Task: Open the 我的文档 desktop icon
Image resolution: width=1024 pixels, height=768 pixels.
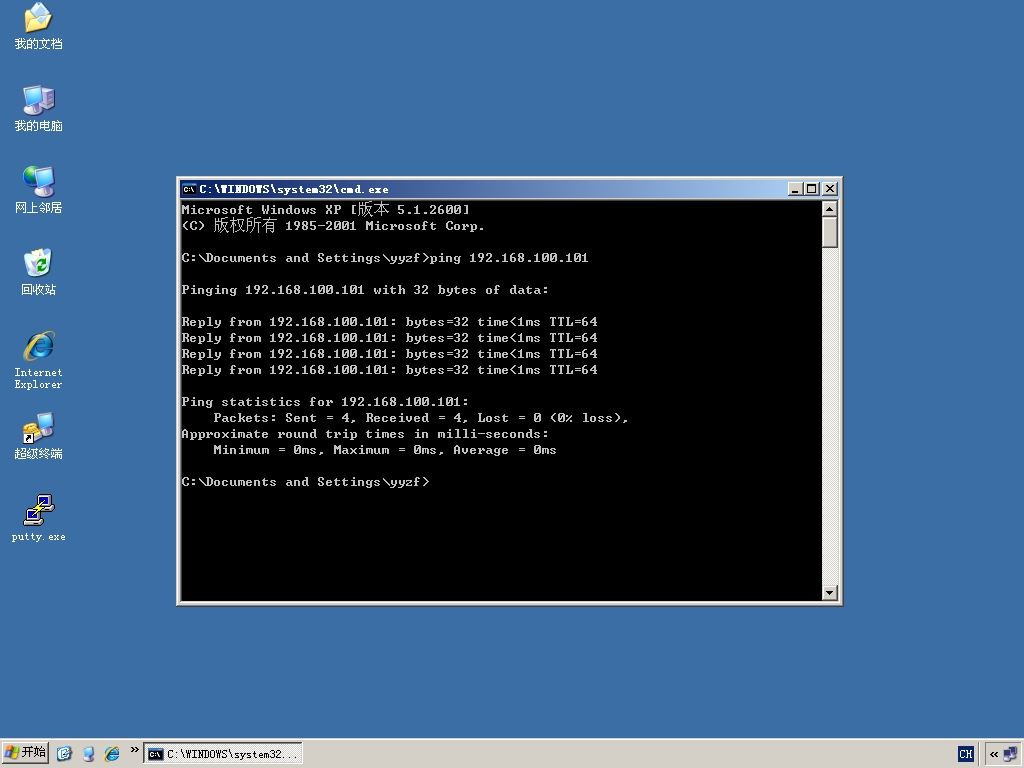Action: point(38,26)
